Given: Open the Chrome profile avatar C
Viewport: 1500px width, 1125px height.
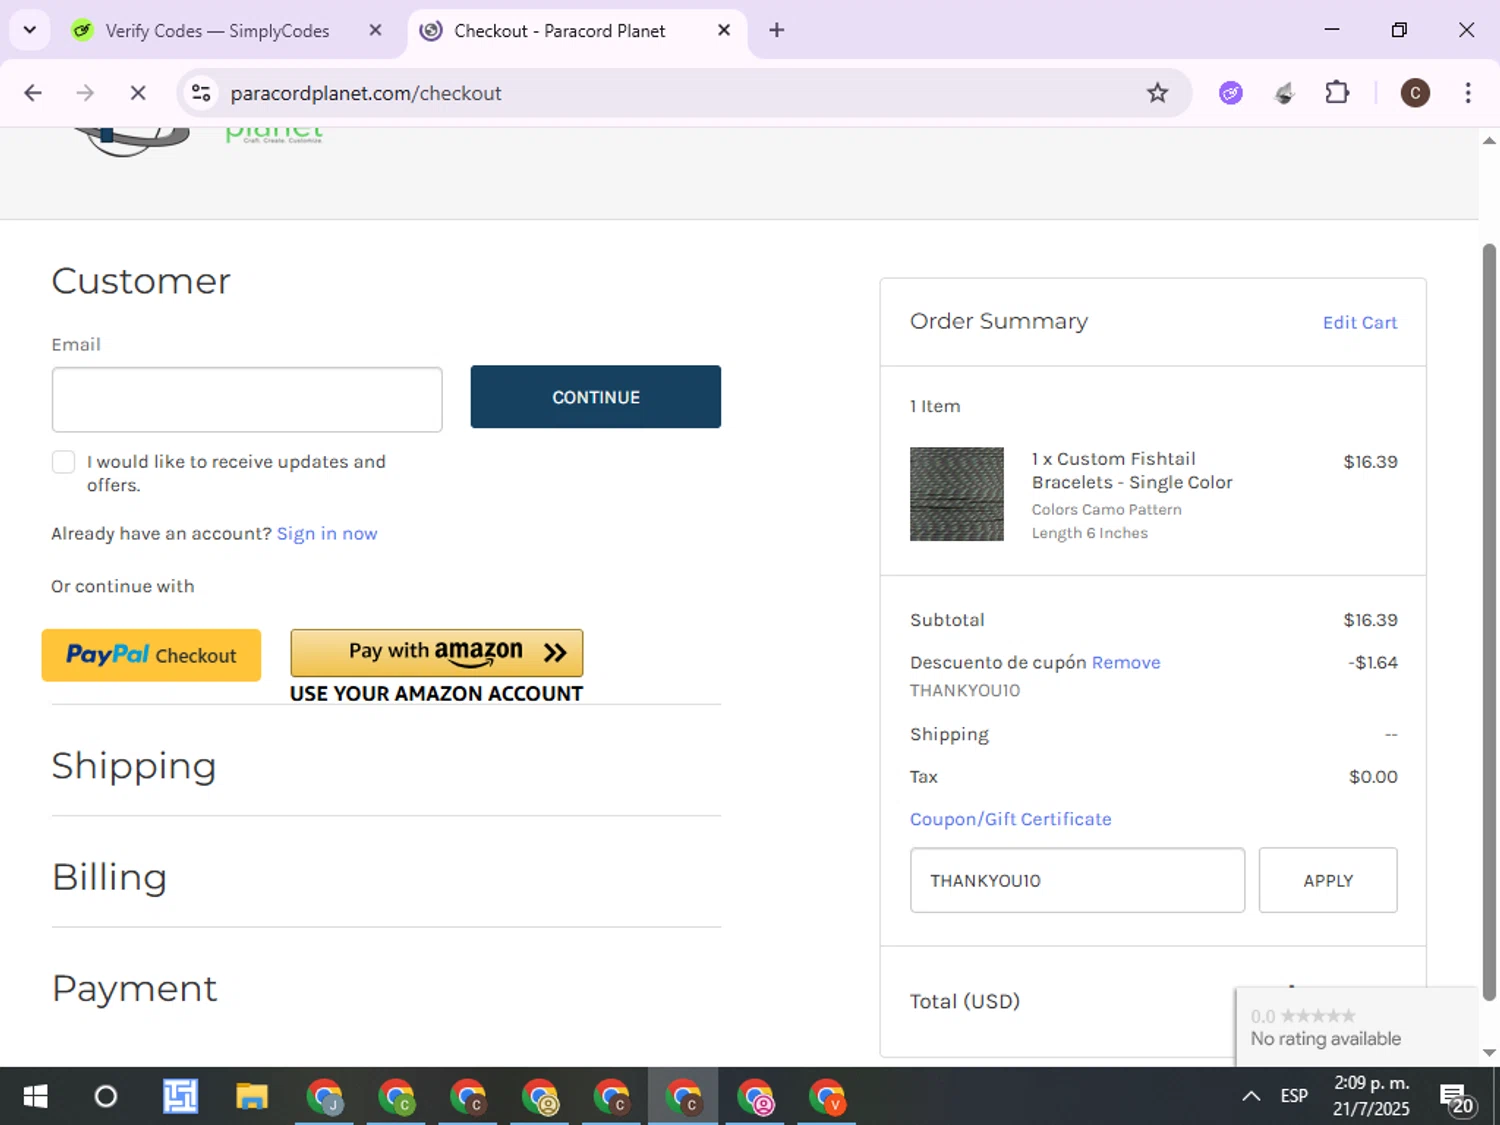Looking at the screenshot, I should [1415, 93].
